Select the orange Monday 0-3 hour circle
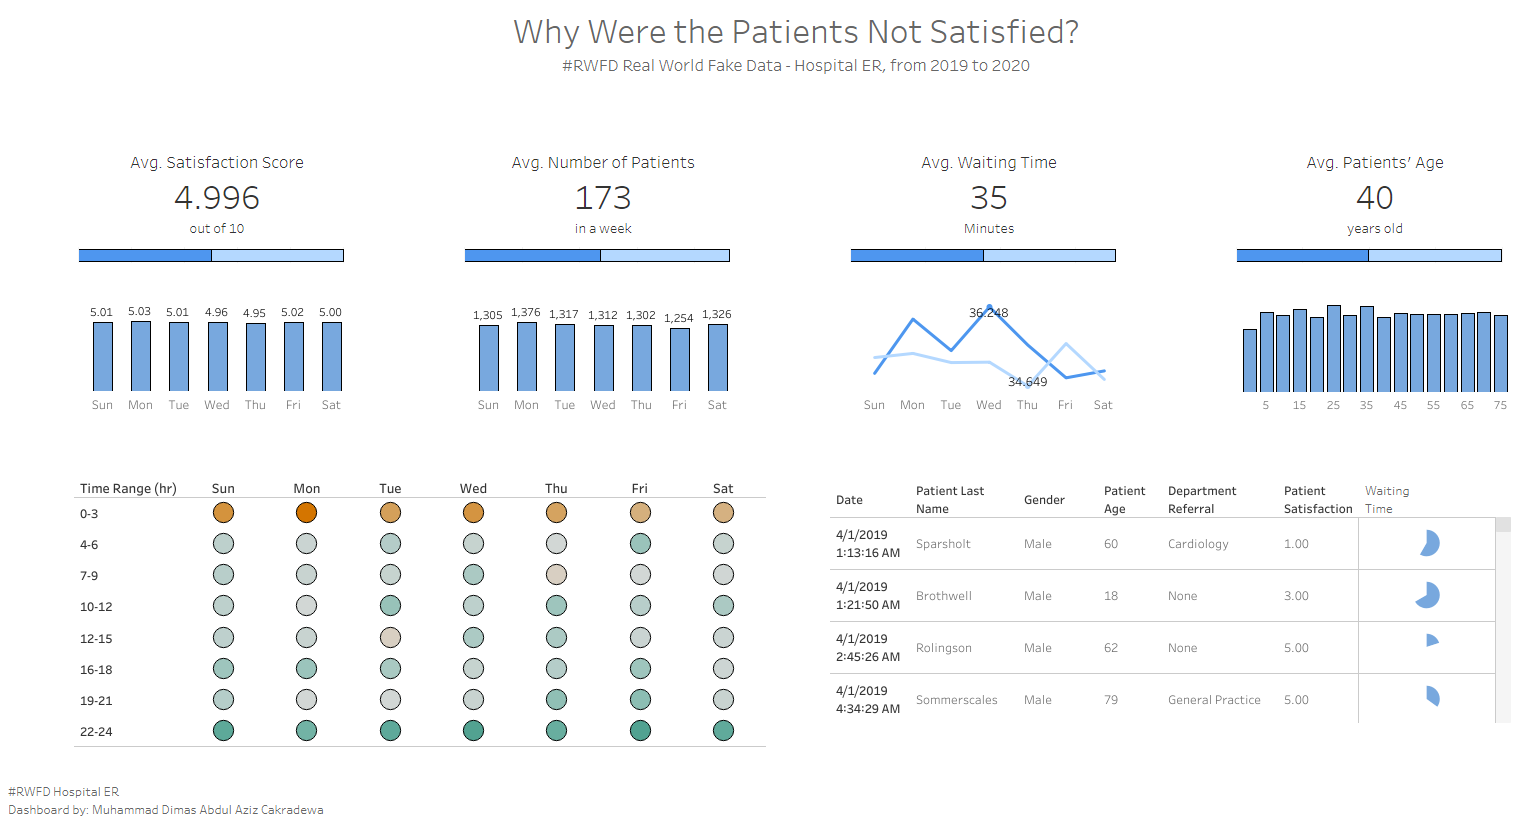Image resolution: width=1534 pixels, height=827 pixels. click(306, 513)
